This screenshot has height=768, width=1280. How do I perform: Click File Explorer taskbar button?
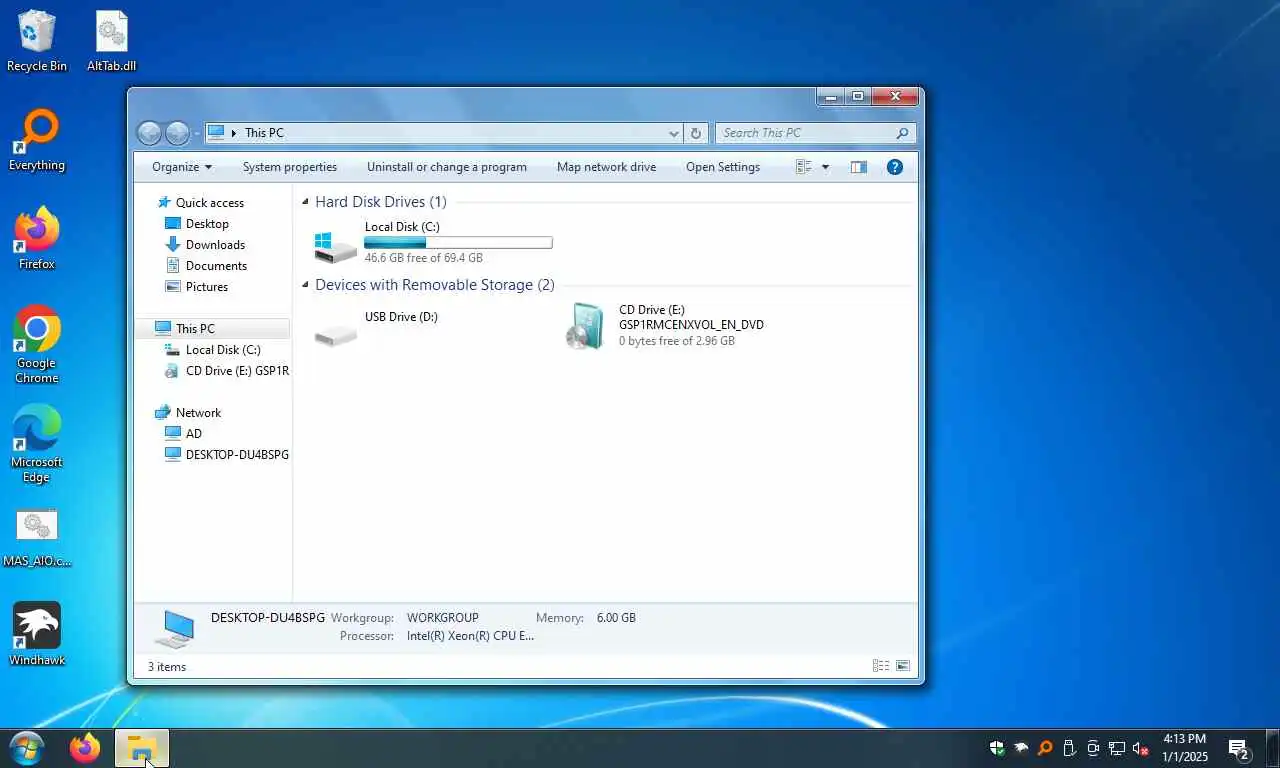142,748
